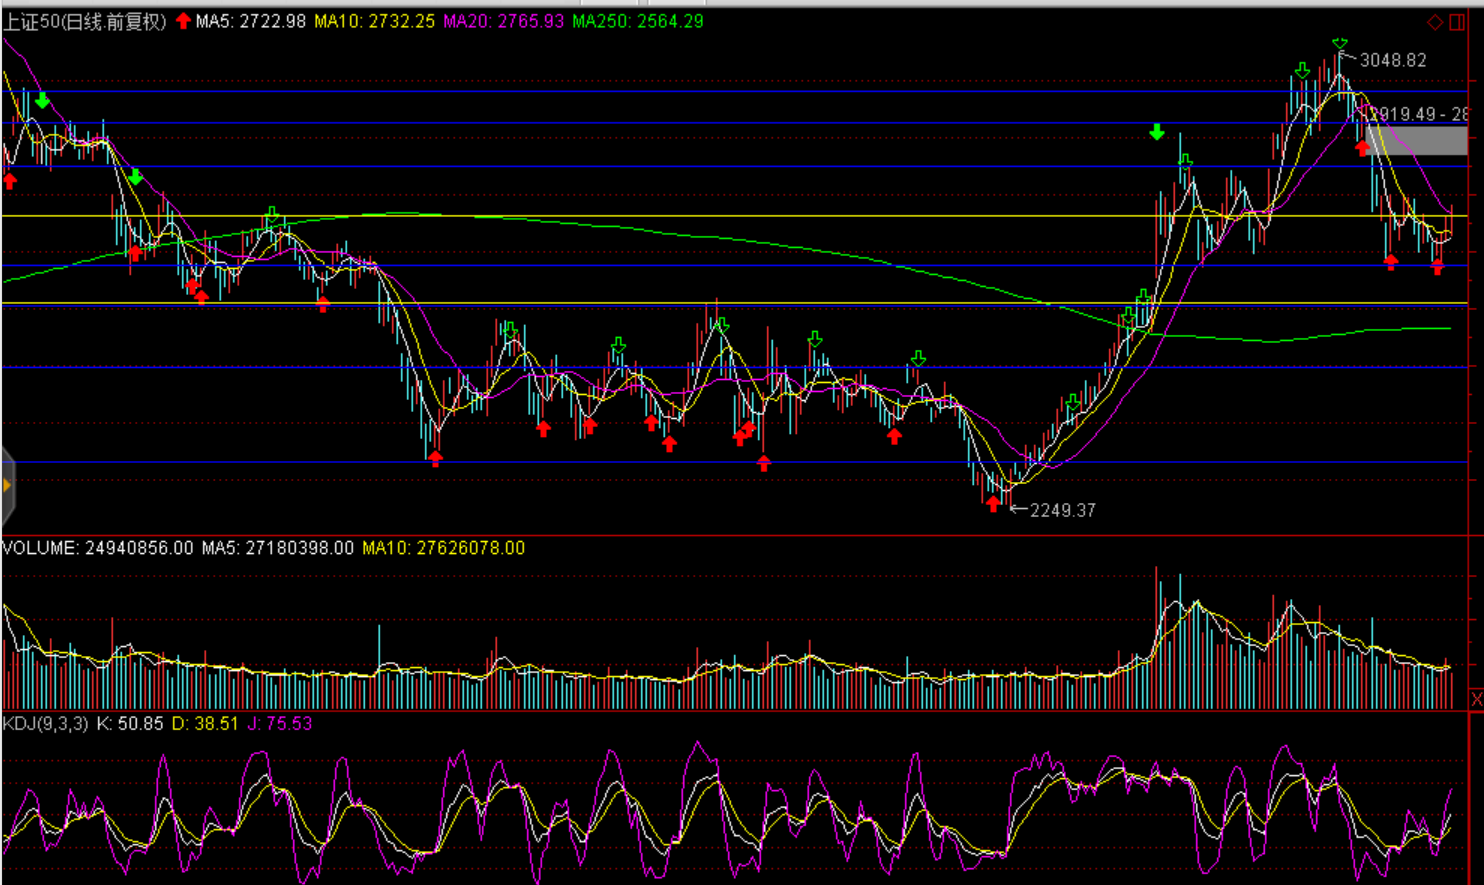Select the MA20: 2765.93 magenta label
This screenshot has width=1484, height=885.
coord(503,22)
